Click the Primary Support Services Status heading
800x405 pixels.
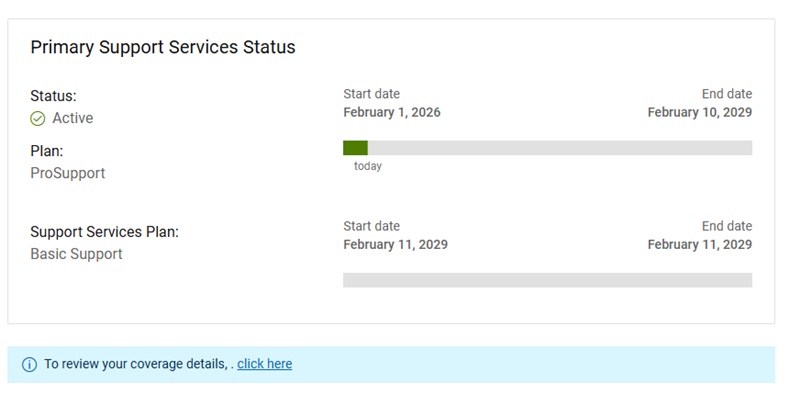(x=163, y=47)
